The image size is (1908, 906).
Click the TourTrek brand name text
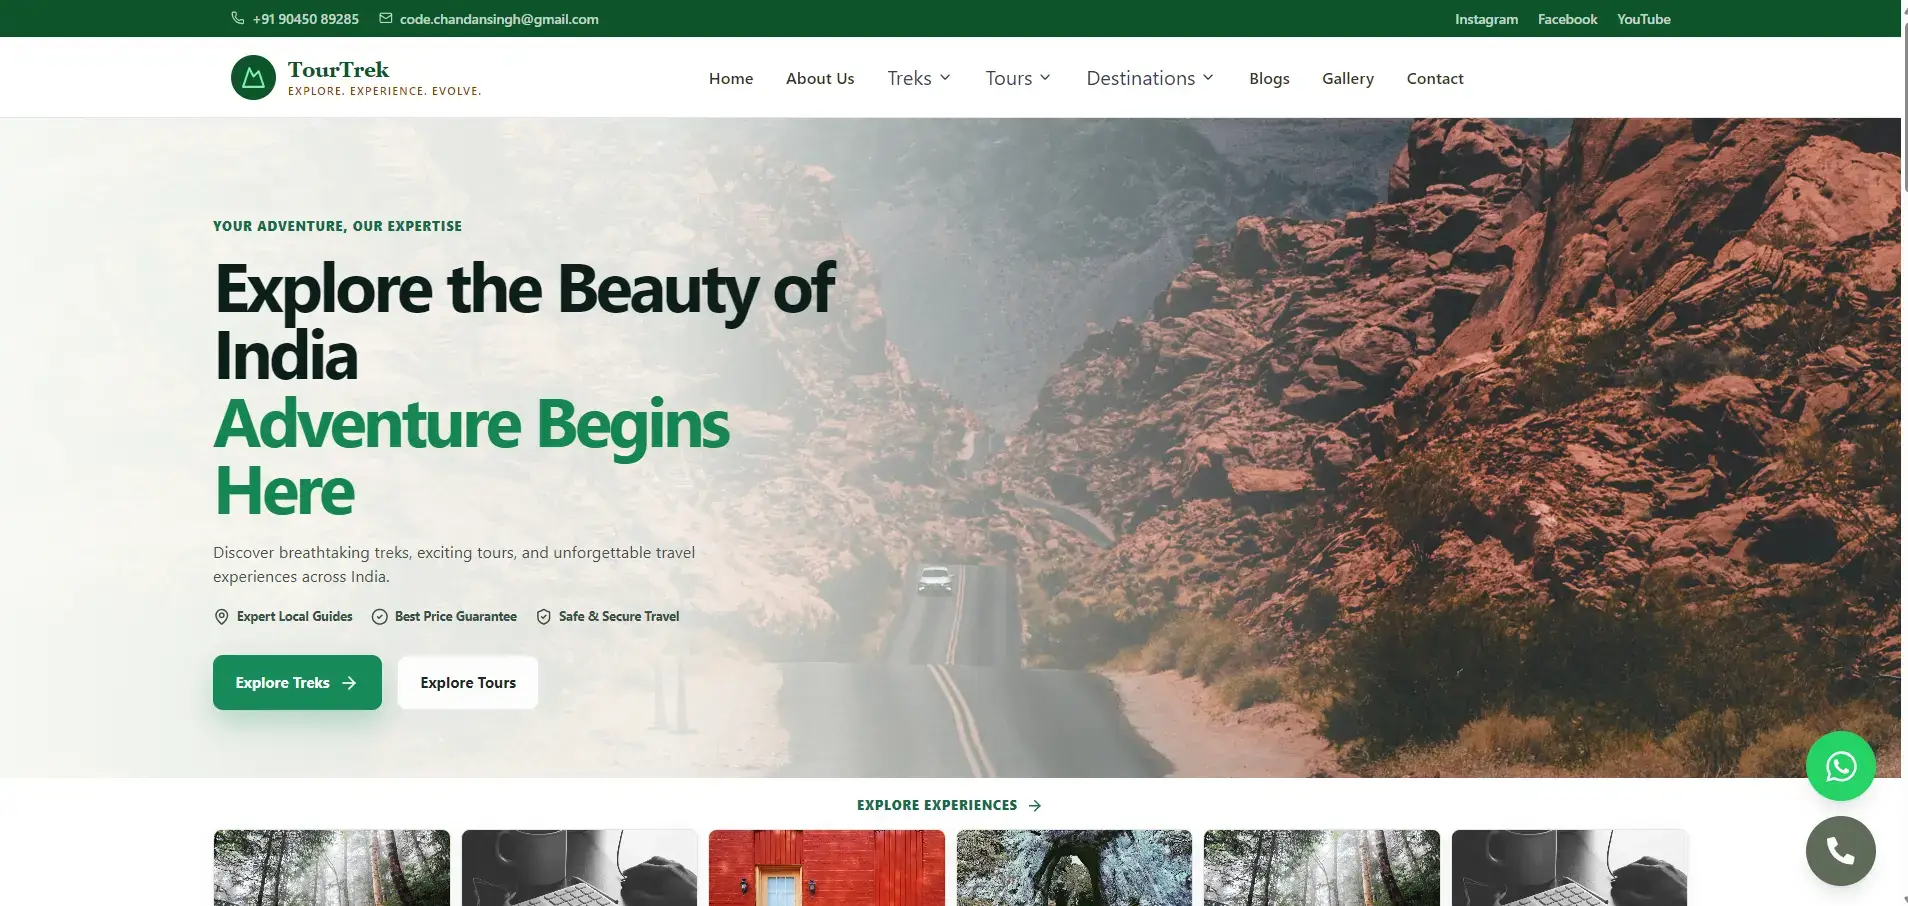coord(338,69)
